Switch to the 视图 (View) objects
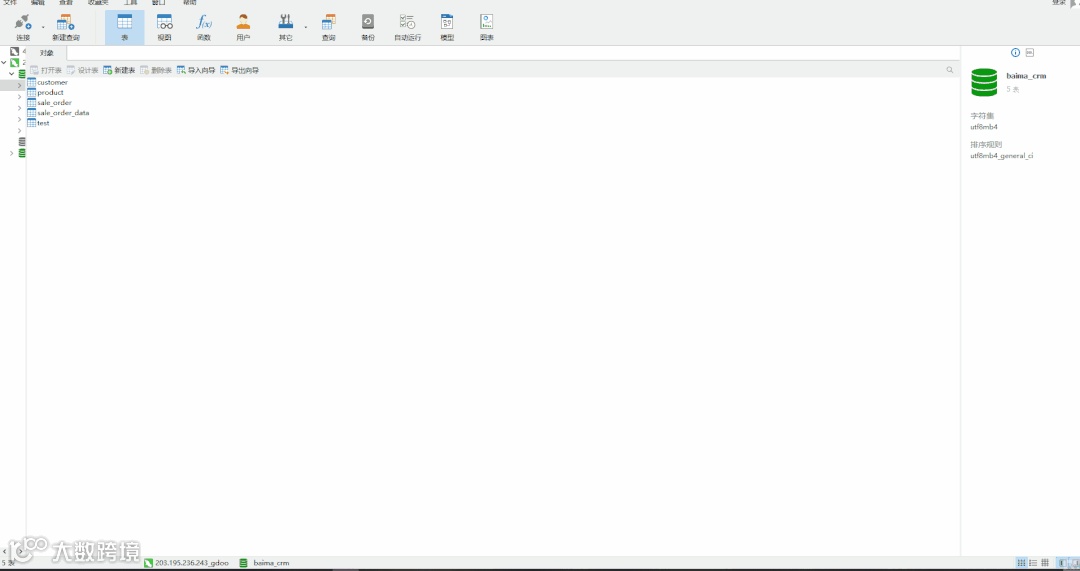This screenshot has width=1080, height=571. 164,28
